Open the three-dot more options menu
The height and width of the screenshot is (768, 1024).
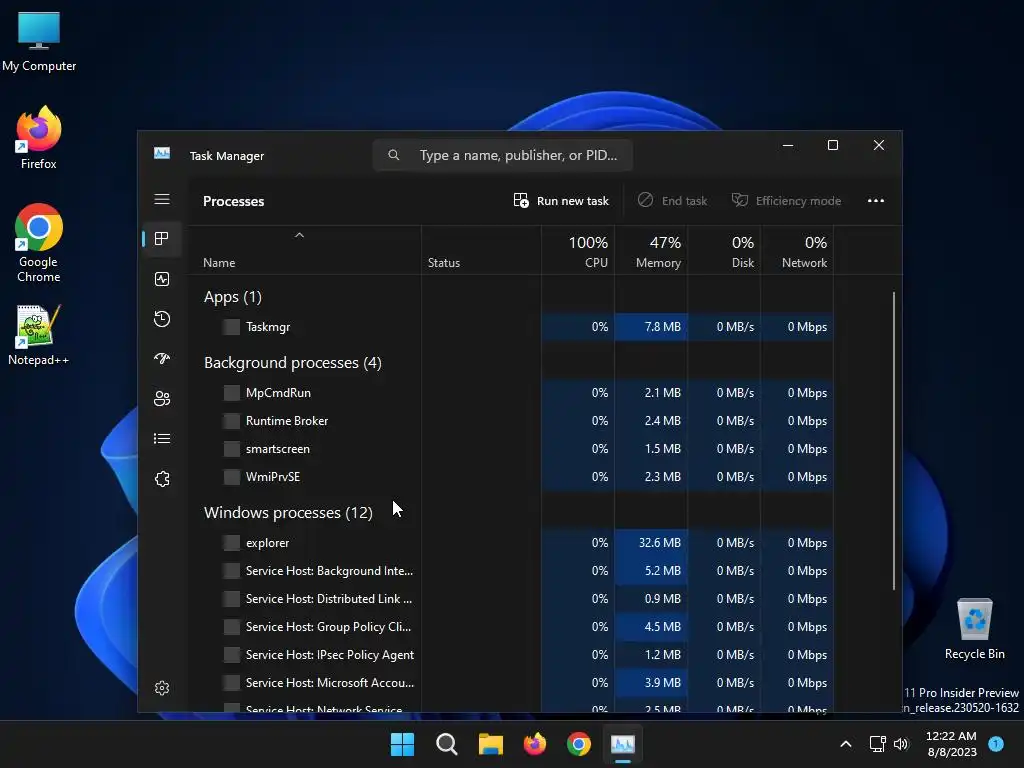(x=876, y=200)
